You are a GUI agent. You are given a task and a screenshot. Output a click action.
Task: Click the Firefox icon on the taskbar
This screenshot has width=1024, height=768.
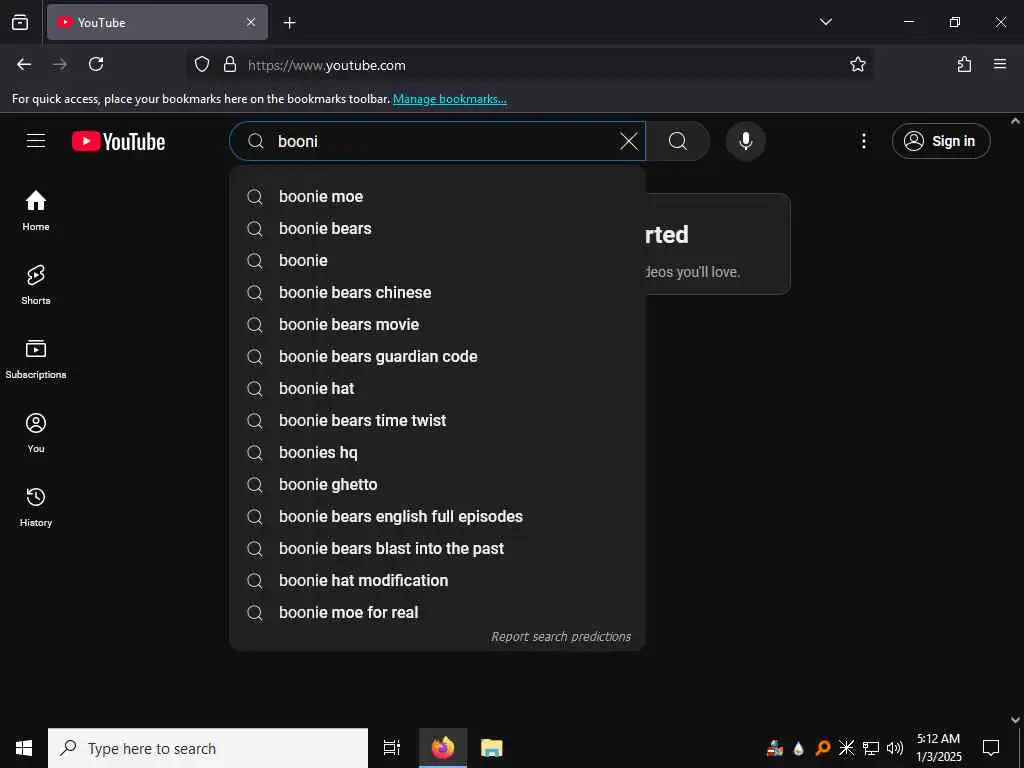click(x=443, y=748)
